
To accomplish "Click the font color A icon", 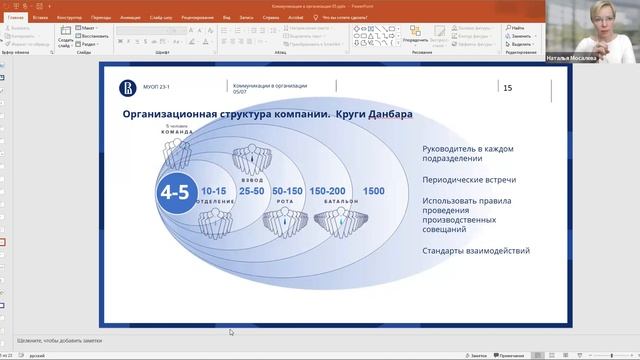I will 205,42.
